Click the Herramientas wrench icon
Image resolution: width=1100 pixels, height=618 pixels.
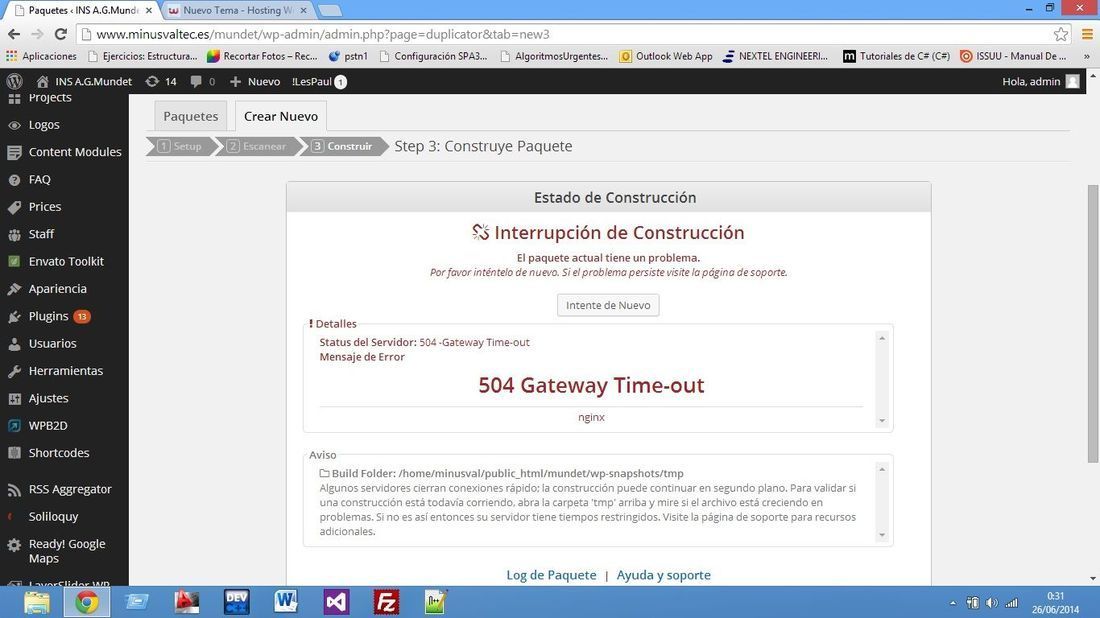[14, 371]
